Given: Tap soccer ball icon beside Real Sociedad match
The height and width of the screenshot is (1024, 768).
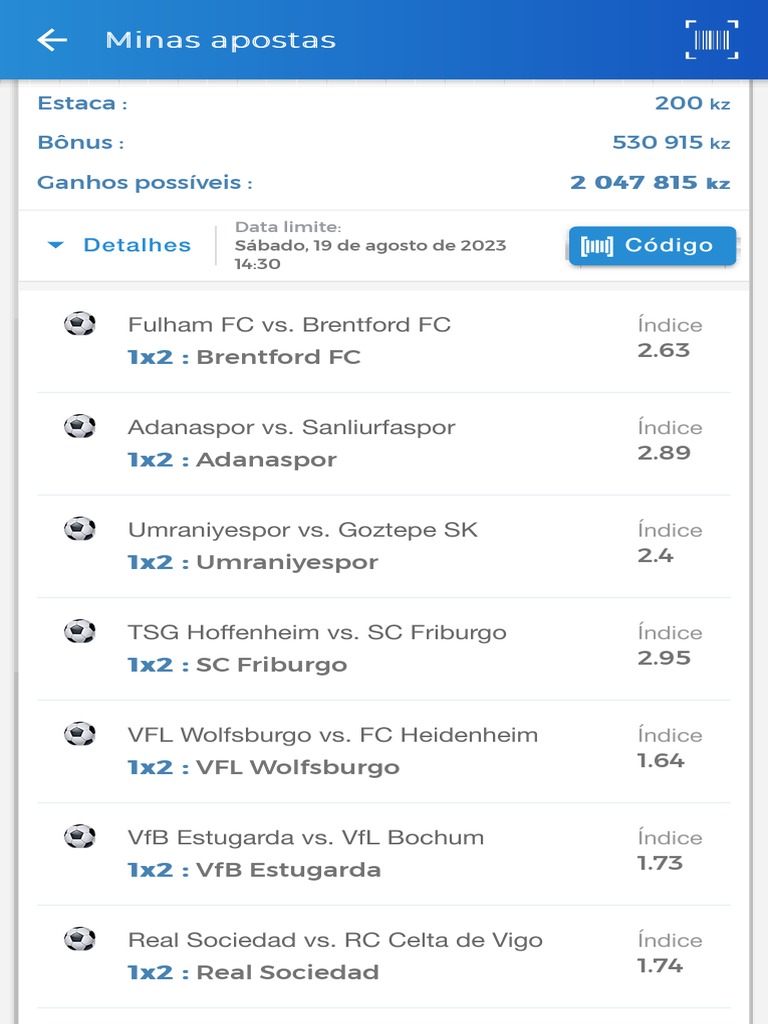Looking at the screenshot, I should (80, 939).
